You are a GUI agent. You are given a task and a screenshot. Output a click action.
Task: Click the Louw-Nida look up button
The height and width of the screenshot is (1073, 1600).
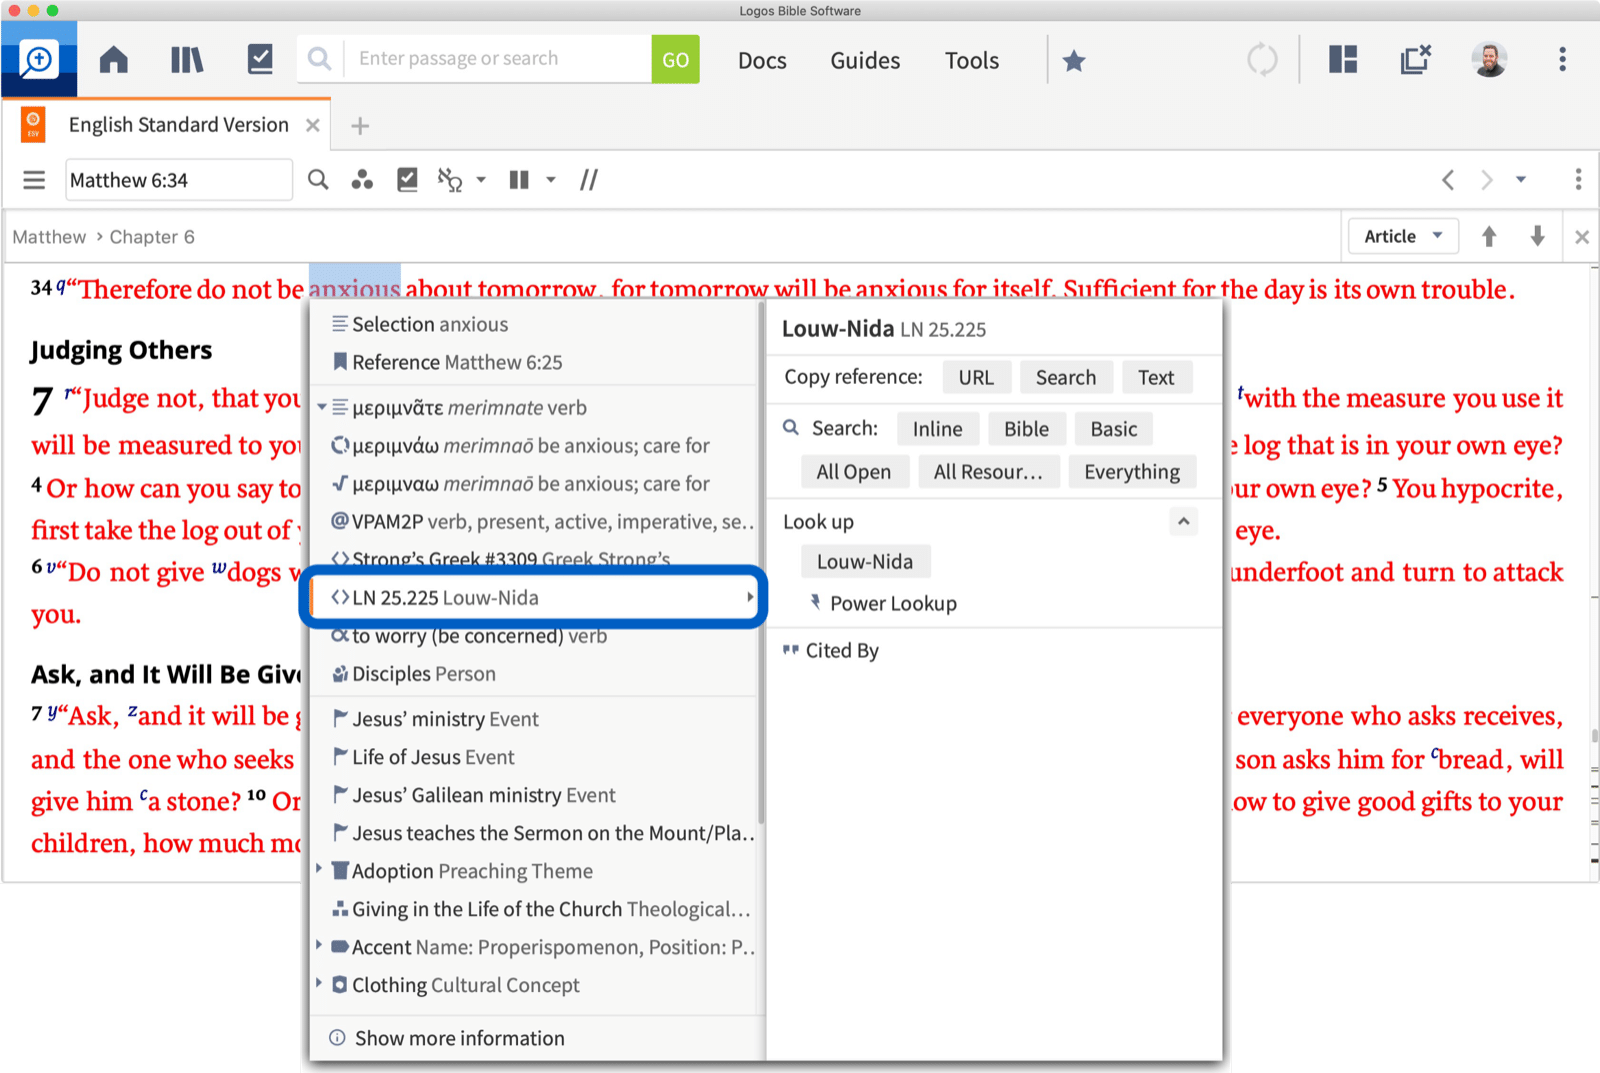click(865, 561)
